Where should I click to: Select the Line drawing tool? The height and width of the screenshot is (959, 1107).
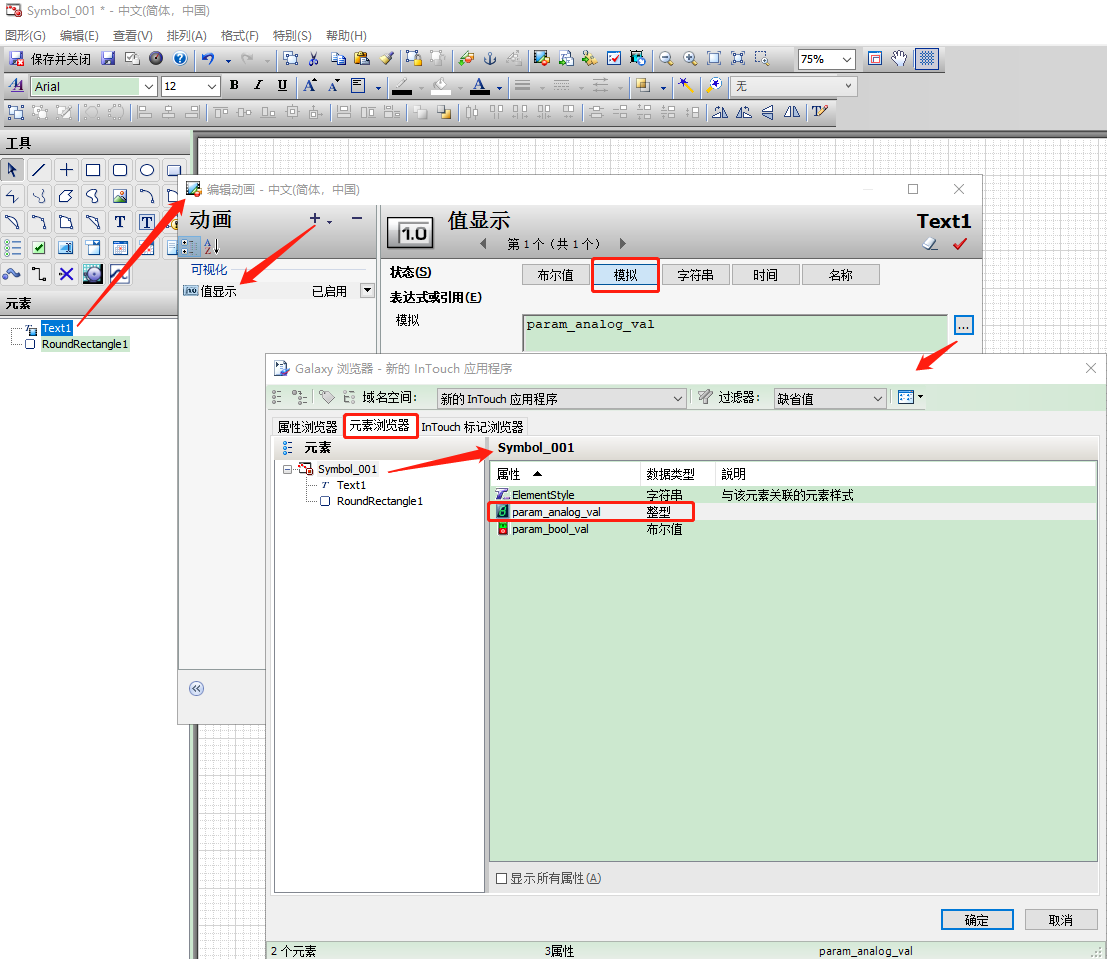pyautogui.click(x=39, y=170)
